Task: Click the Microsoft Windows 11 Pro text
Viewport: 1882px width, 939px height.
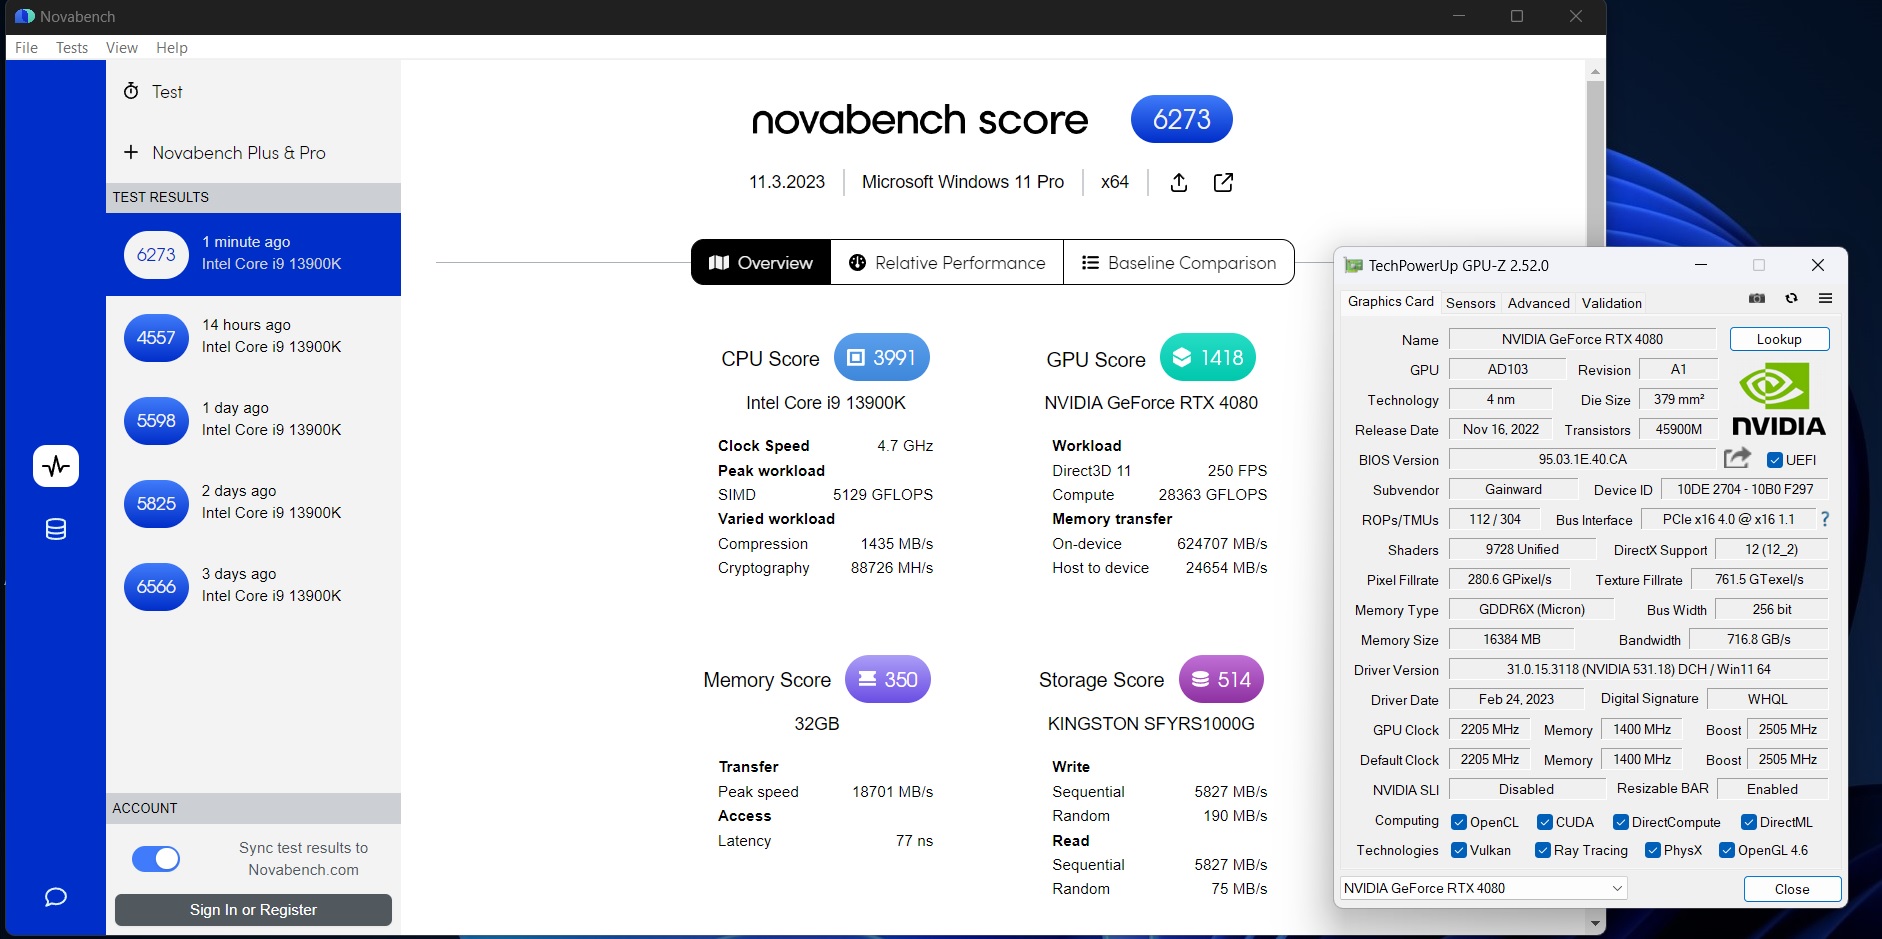Action: (x=963, y=182)
